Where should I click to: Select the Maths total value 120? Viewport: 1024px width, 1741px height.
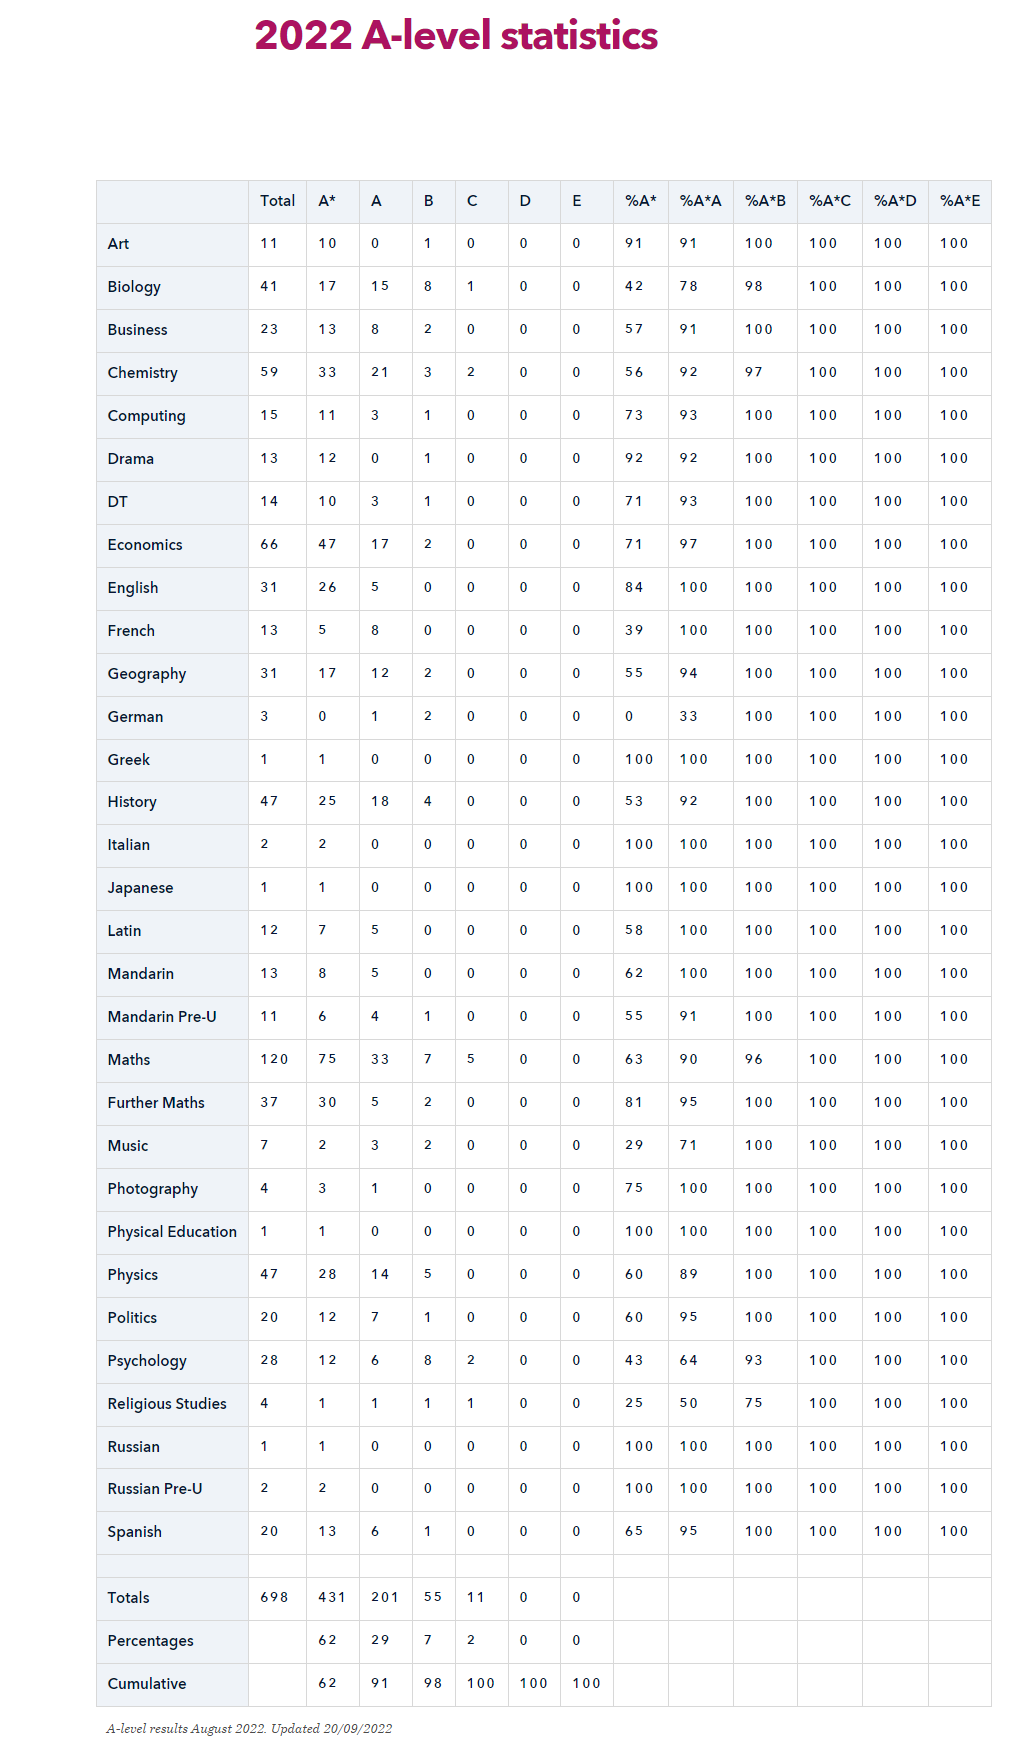pyautogui.click(x=274, y=1059)
